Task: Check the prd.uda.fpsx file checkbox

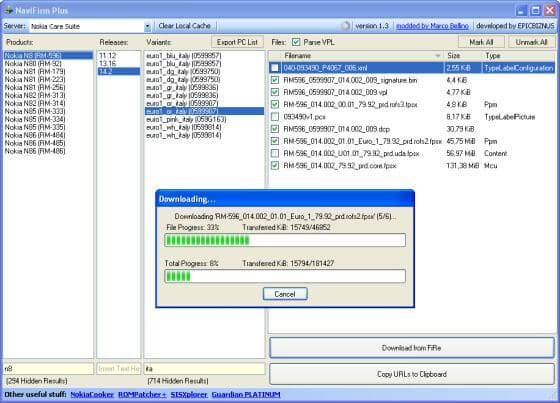Action: (275, 153)
